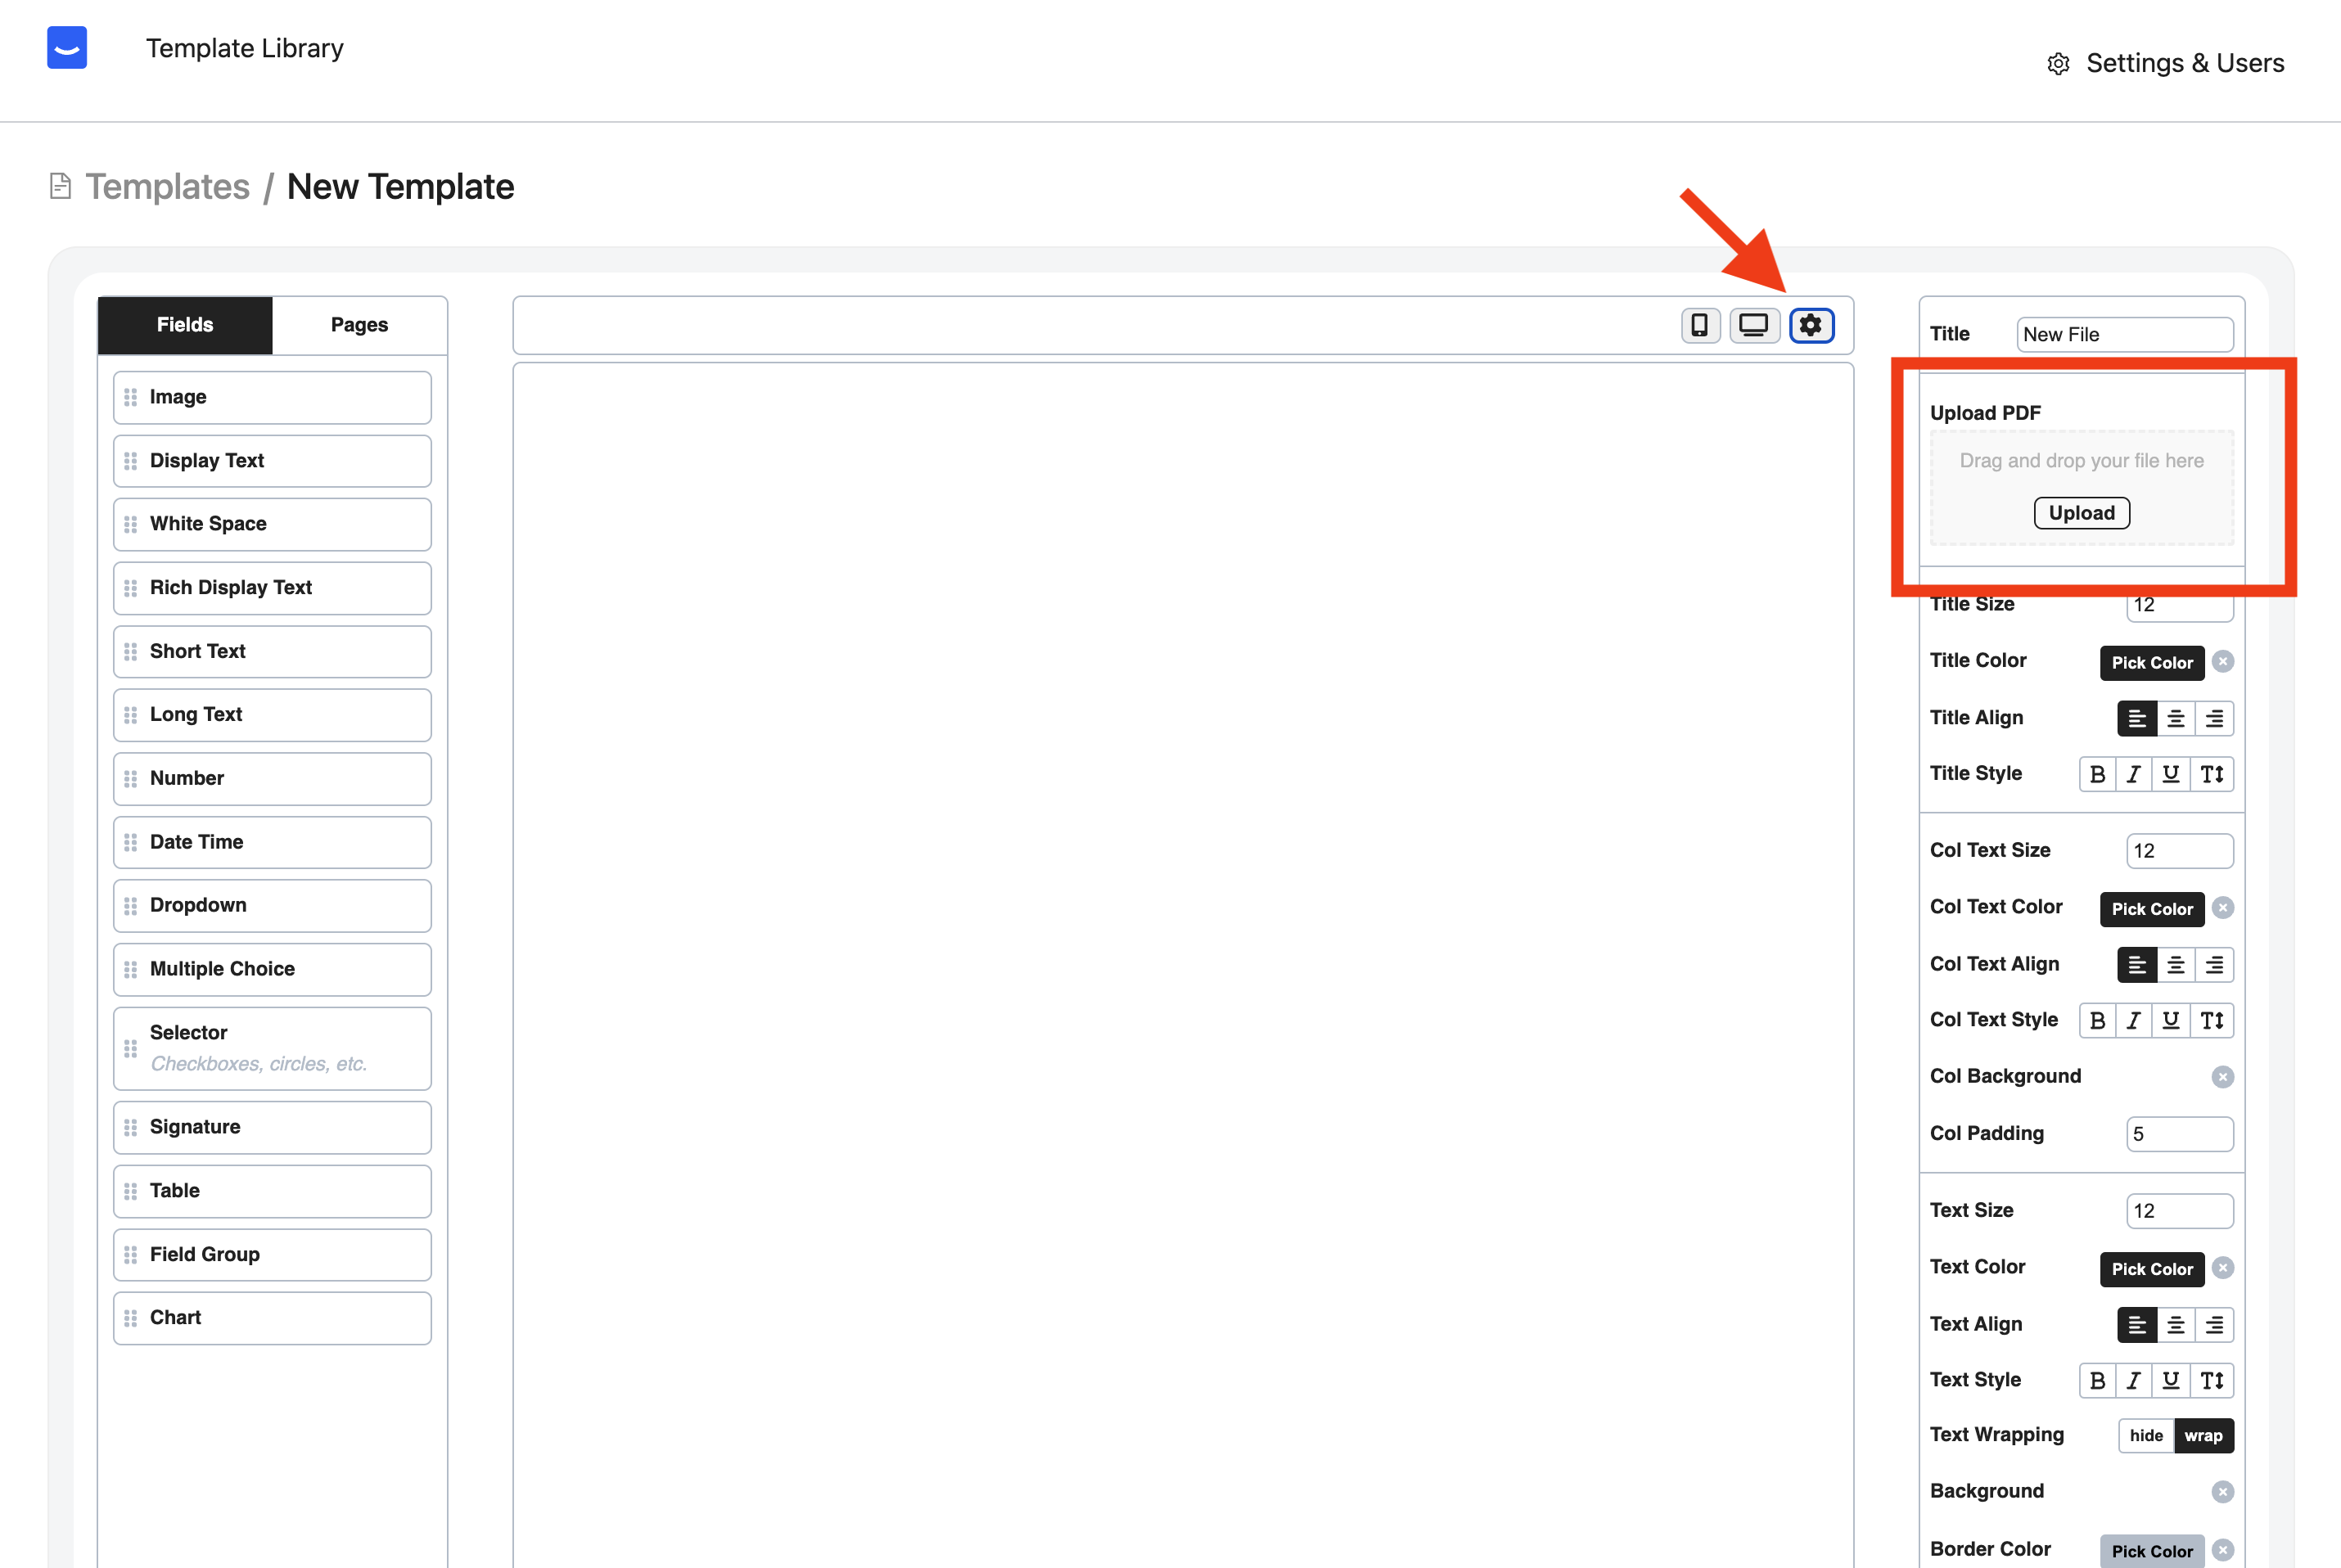Click the Title input field

[2124, 335]
